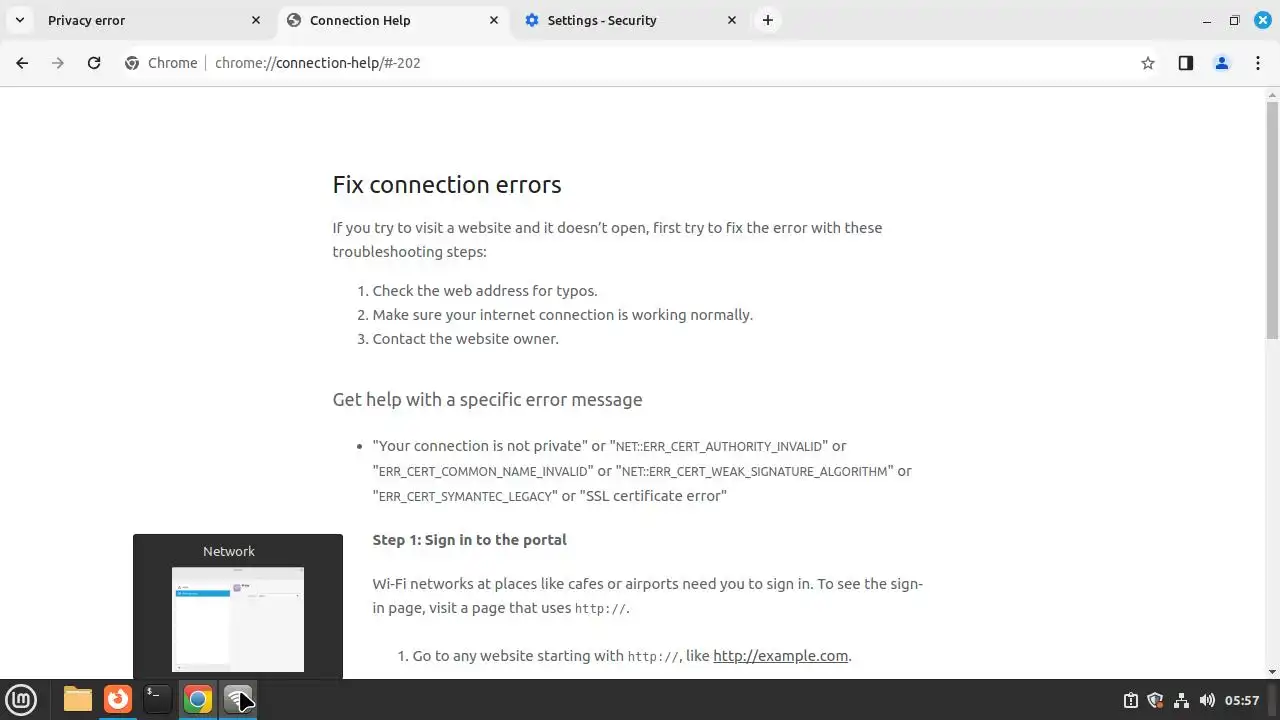Screen dimensions: 1280x720
Task: Go back to the previous page
Action: pyautogui.click(x=22, y=63)
